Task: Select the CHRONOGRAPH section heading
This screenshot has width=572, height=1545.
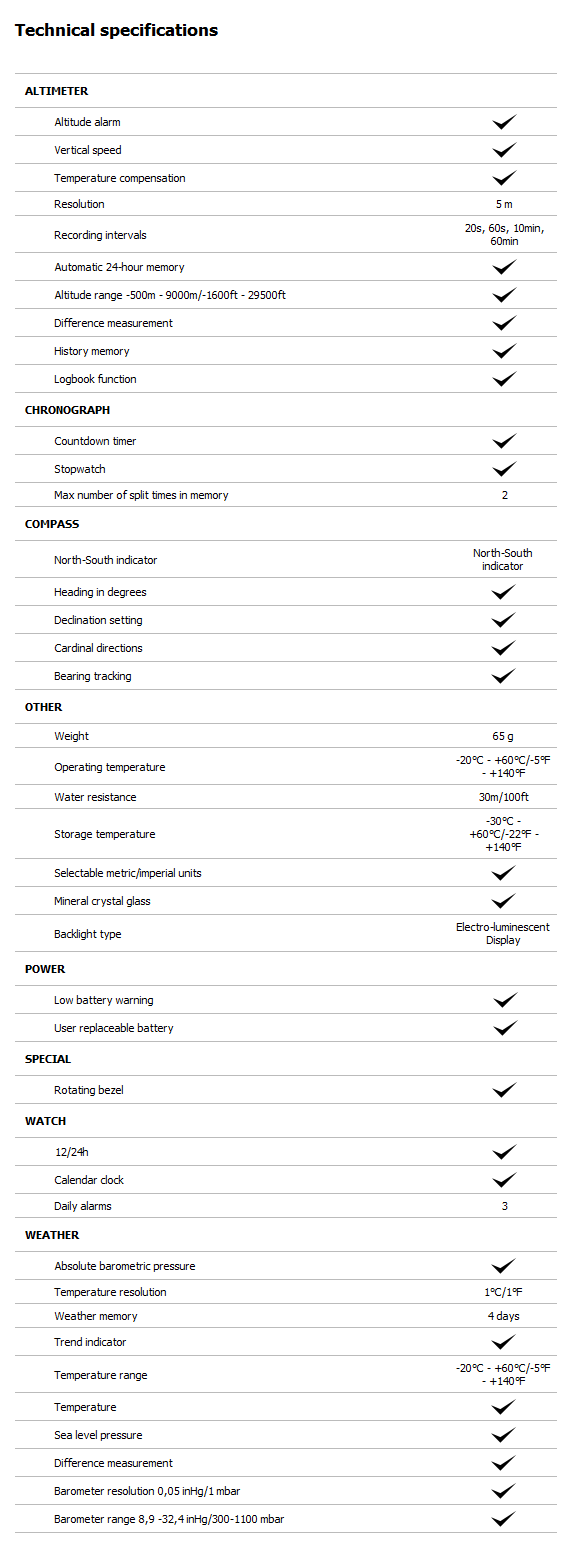Action: click(x=67, y=410)
